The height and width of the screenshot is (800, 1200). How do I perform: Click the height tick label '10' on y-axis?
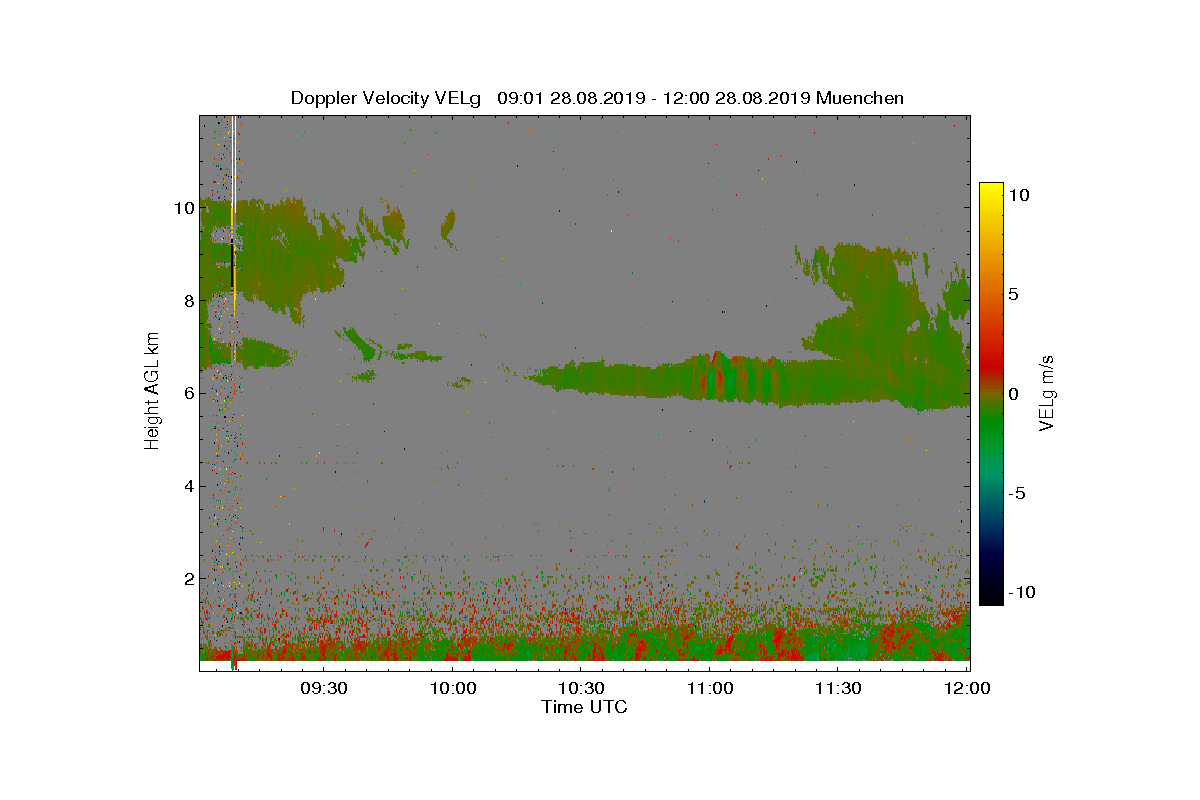pos(184,208)
